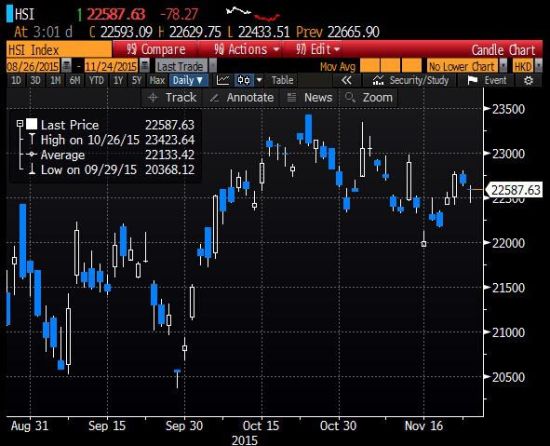Image resolution: width=550 pixels, height=446 pixels.
Task: Switch to Table view
Action: [x=282, y=80]
